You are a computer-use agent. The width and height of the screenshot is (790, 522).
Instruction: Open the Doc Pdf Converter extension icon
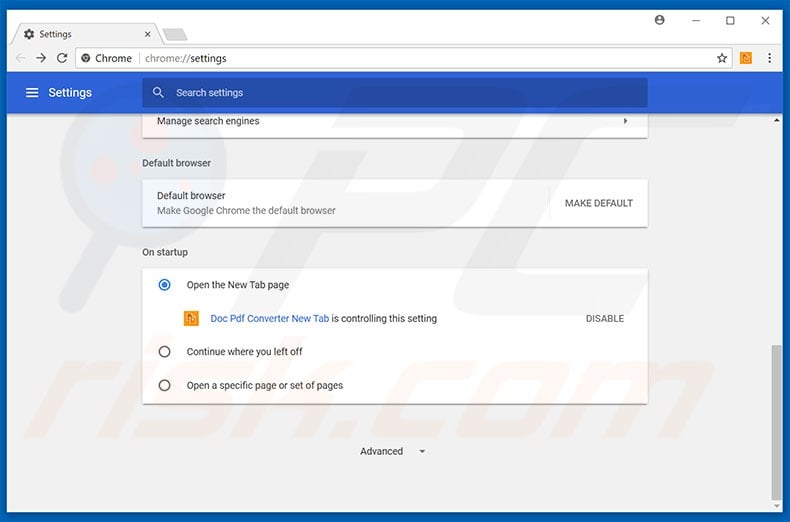[746, 58]
